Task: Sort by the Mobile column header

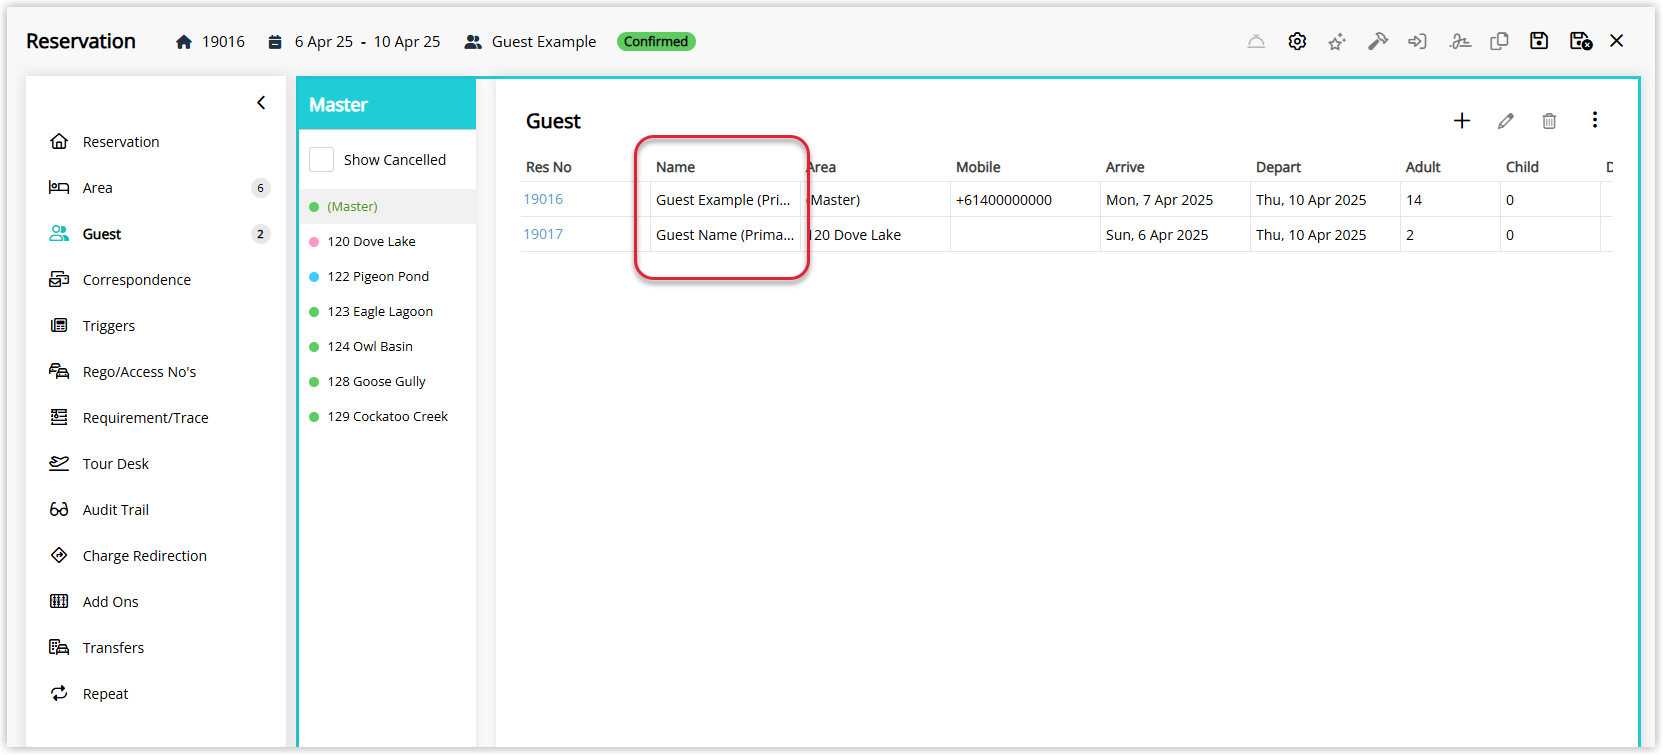Action: pyautogui.click(x=978, y=167)
